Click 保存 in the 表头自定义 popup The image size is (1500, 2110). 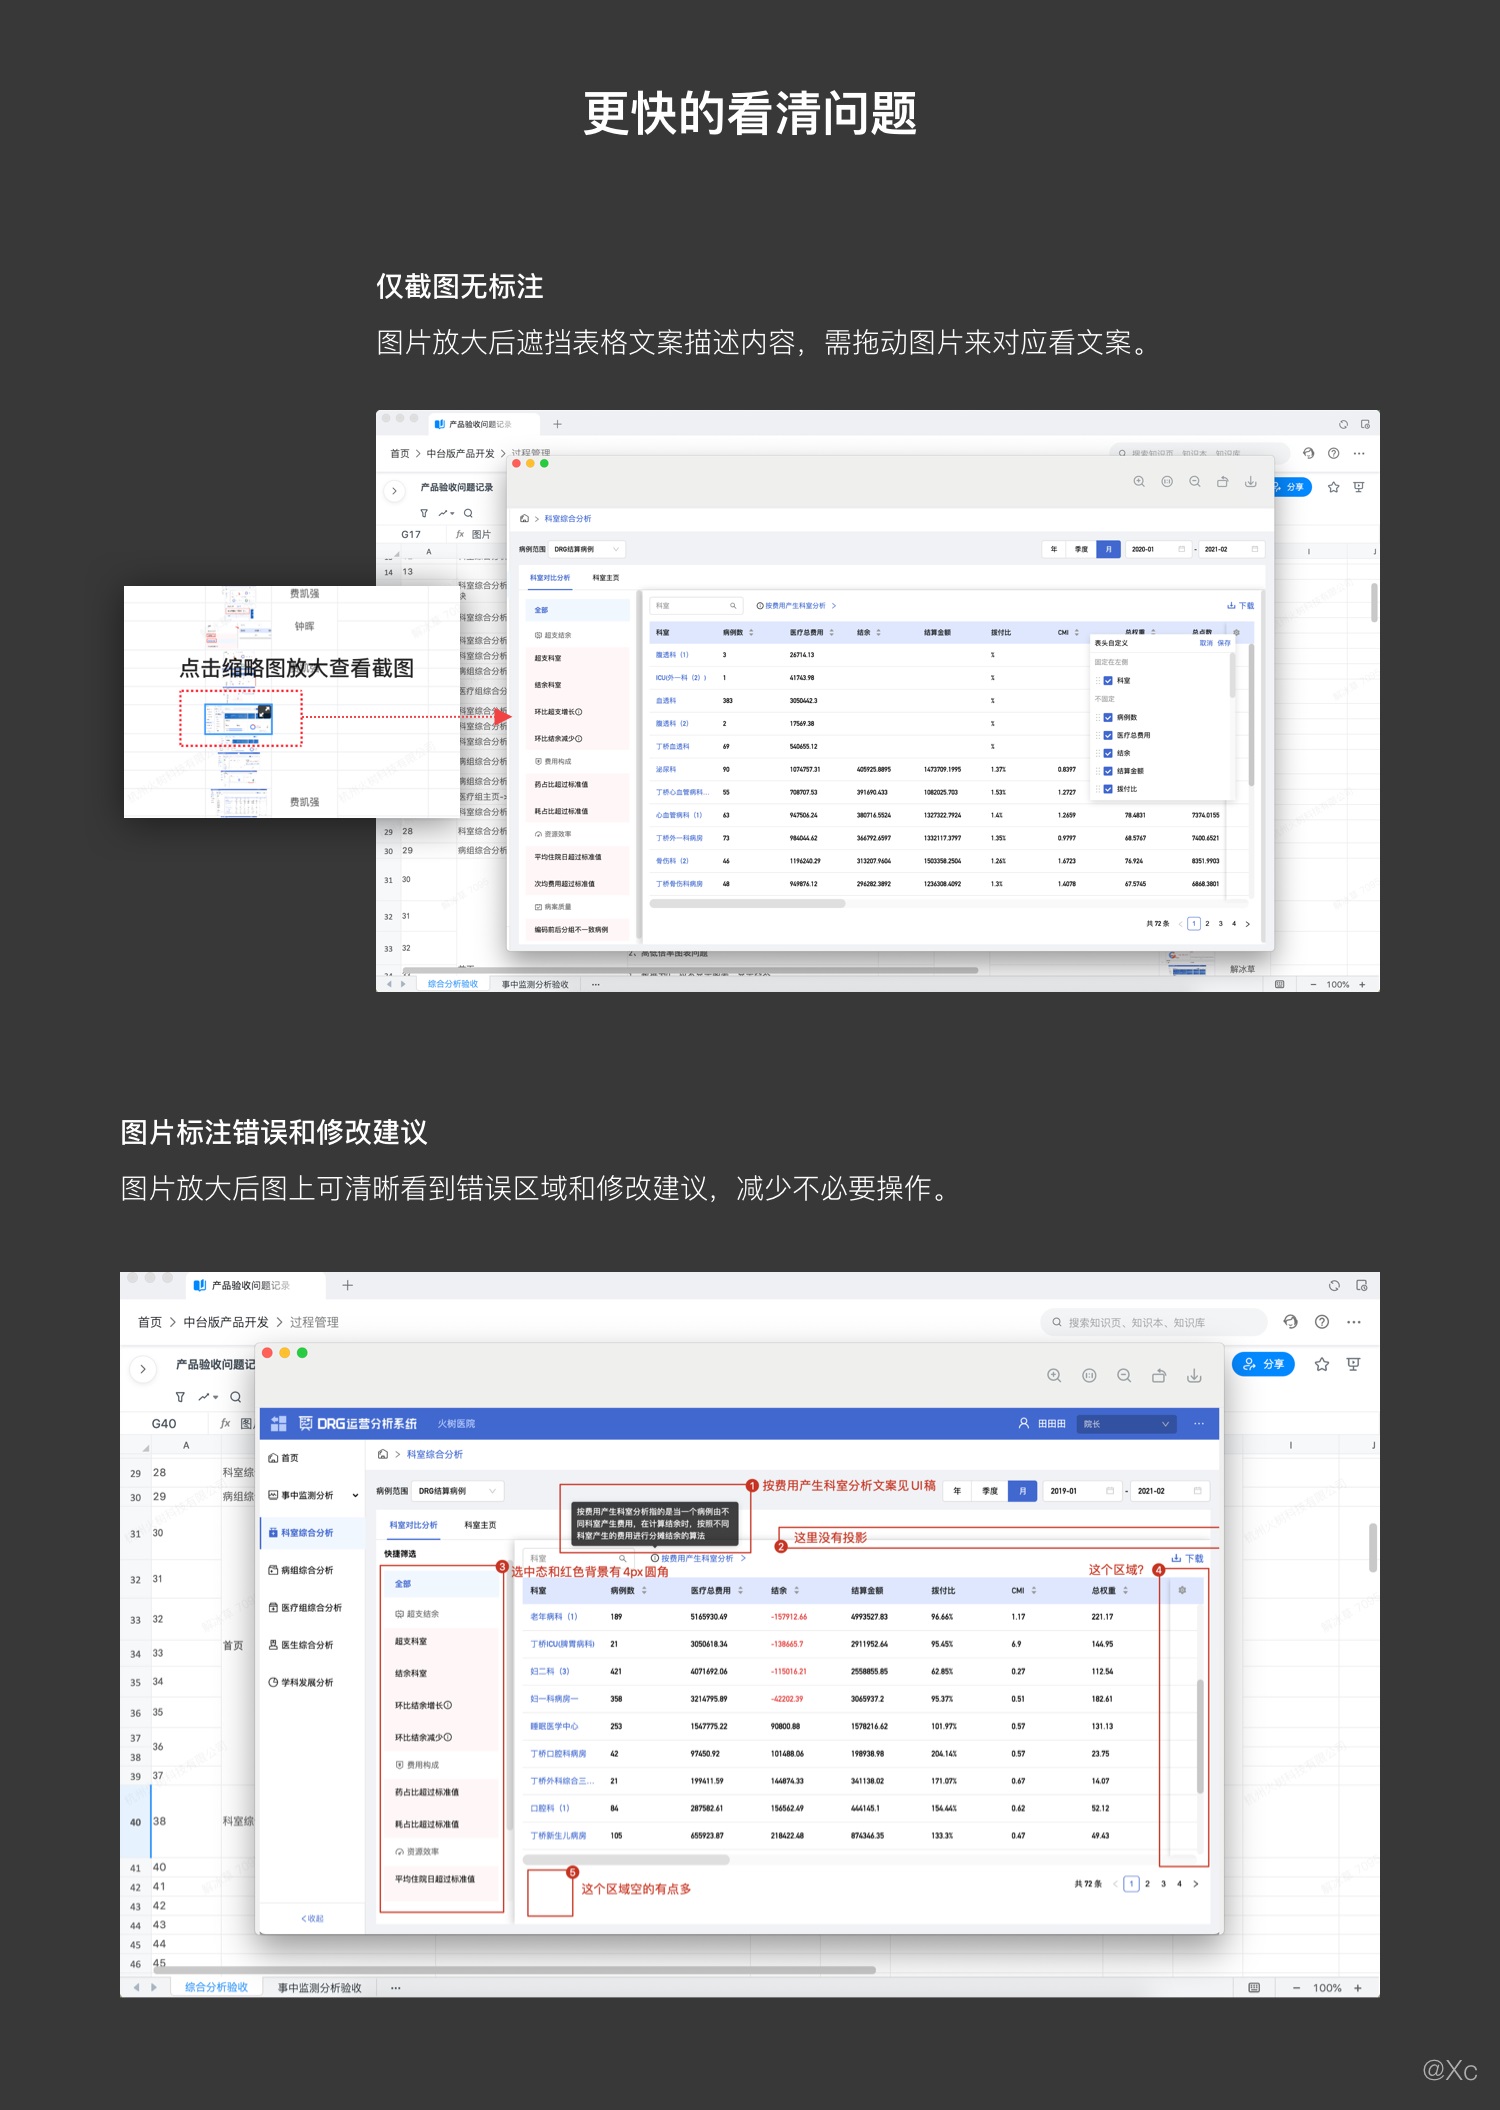(x=1224, y=643)
